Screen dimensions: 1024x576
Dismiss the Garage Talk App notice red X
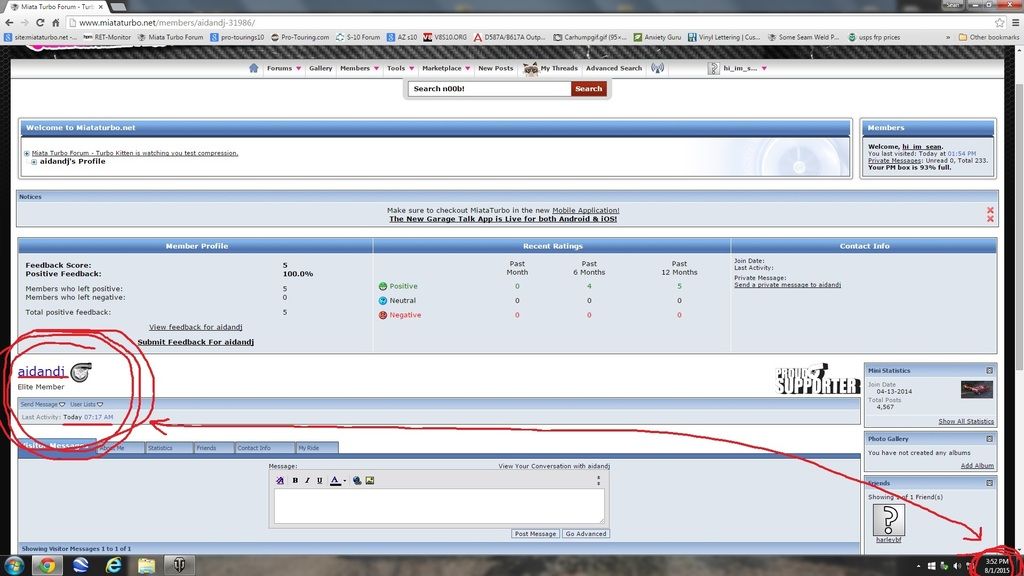coord(990,219)
